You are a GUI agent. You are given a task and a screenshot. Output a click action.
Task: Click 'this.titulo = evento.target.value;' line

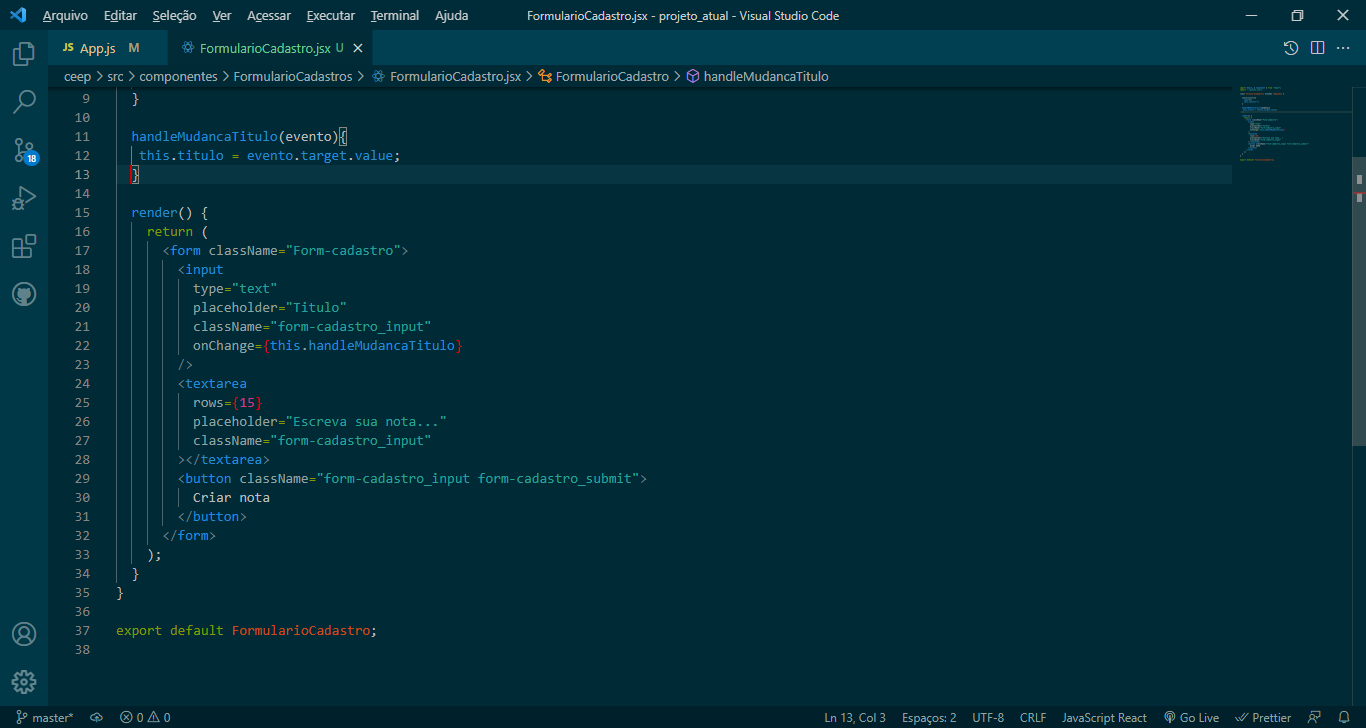pyautogui.click(x=269, y=155)
